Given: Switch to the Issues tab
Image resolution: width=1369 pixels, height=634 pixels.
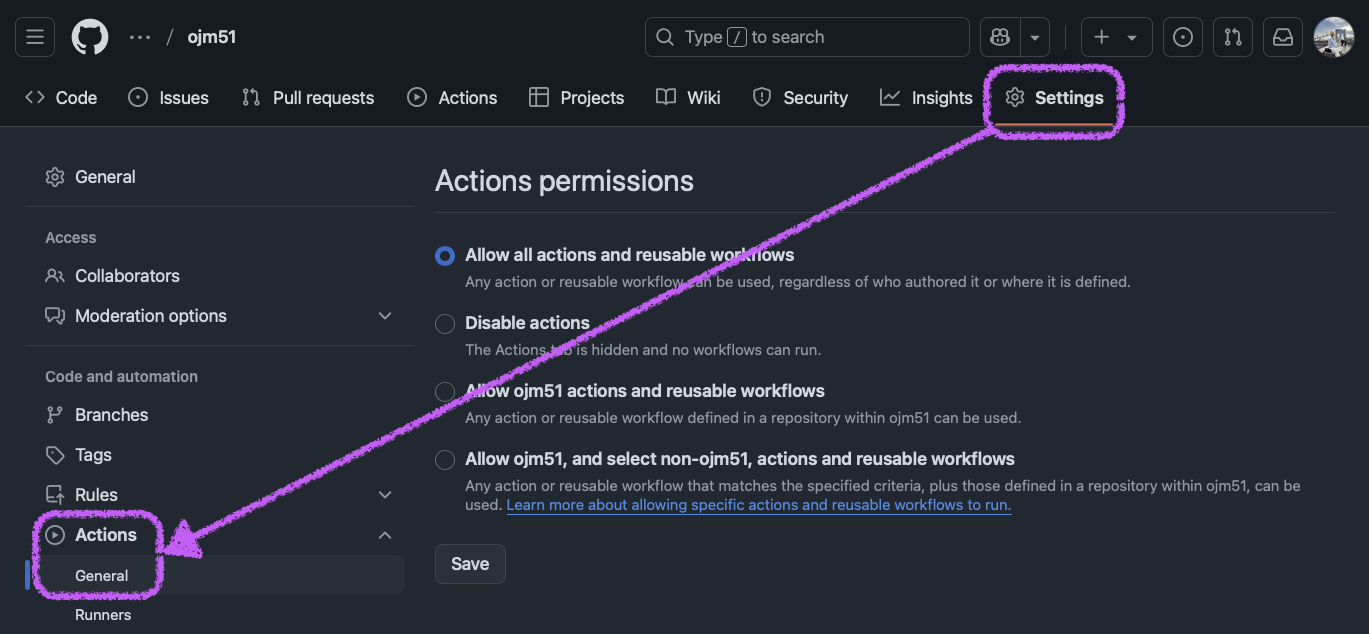Looking at the screenshot, I should [169, 97].
